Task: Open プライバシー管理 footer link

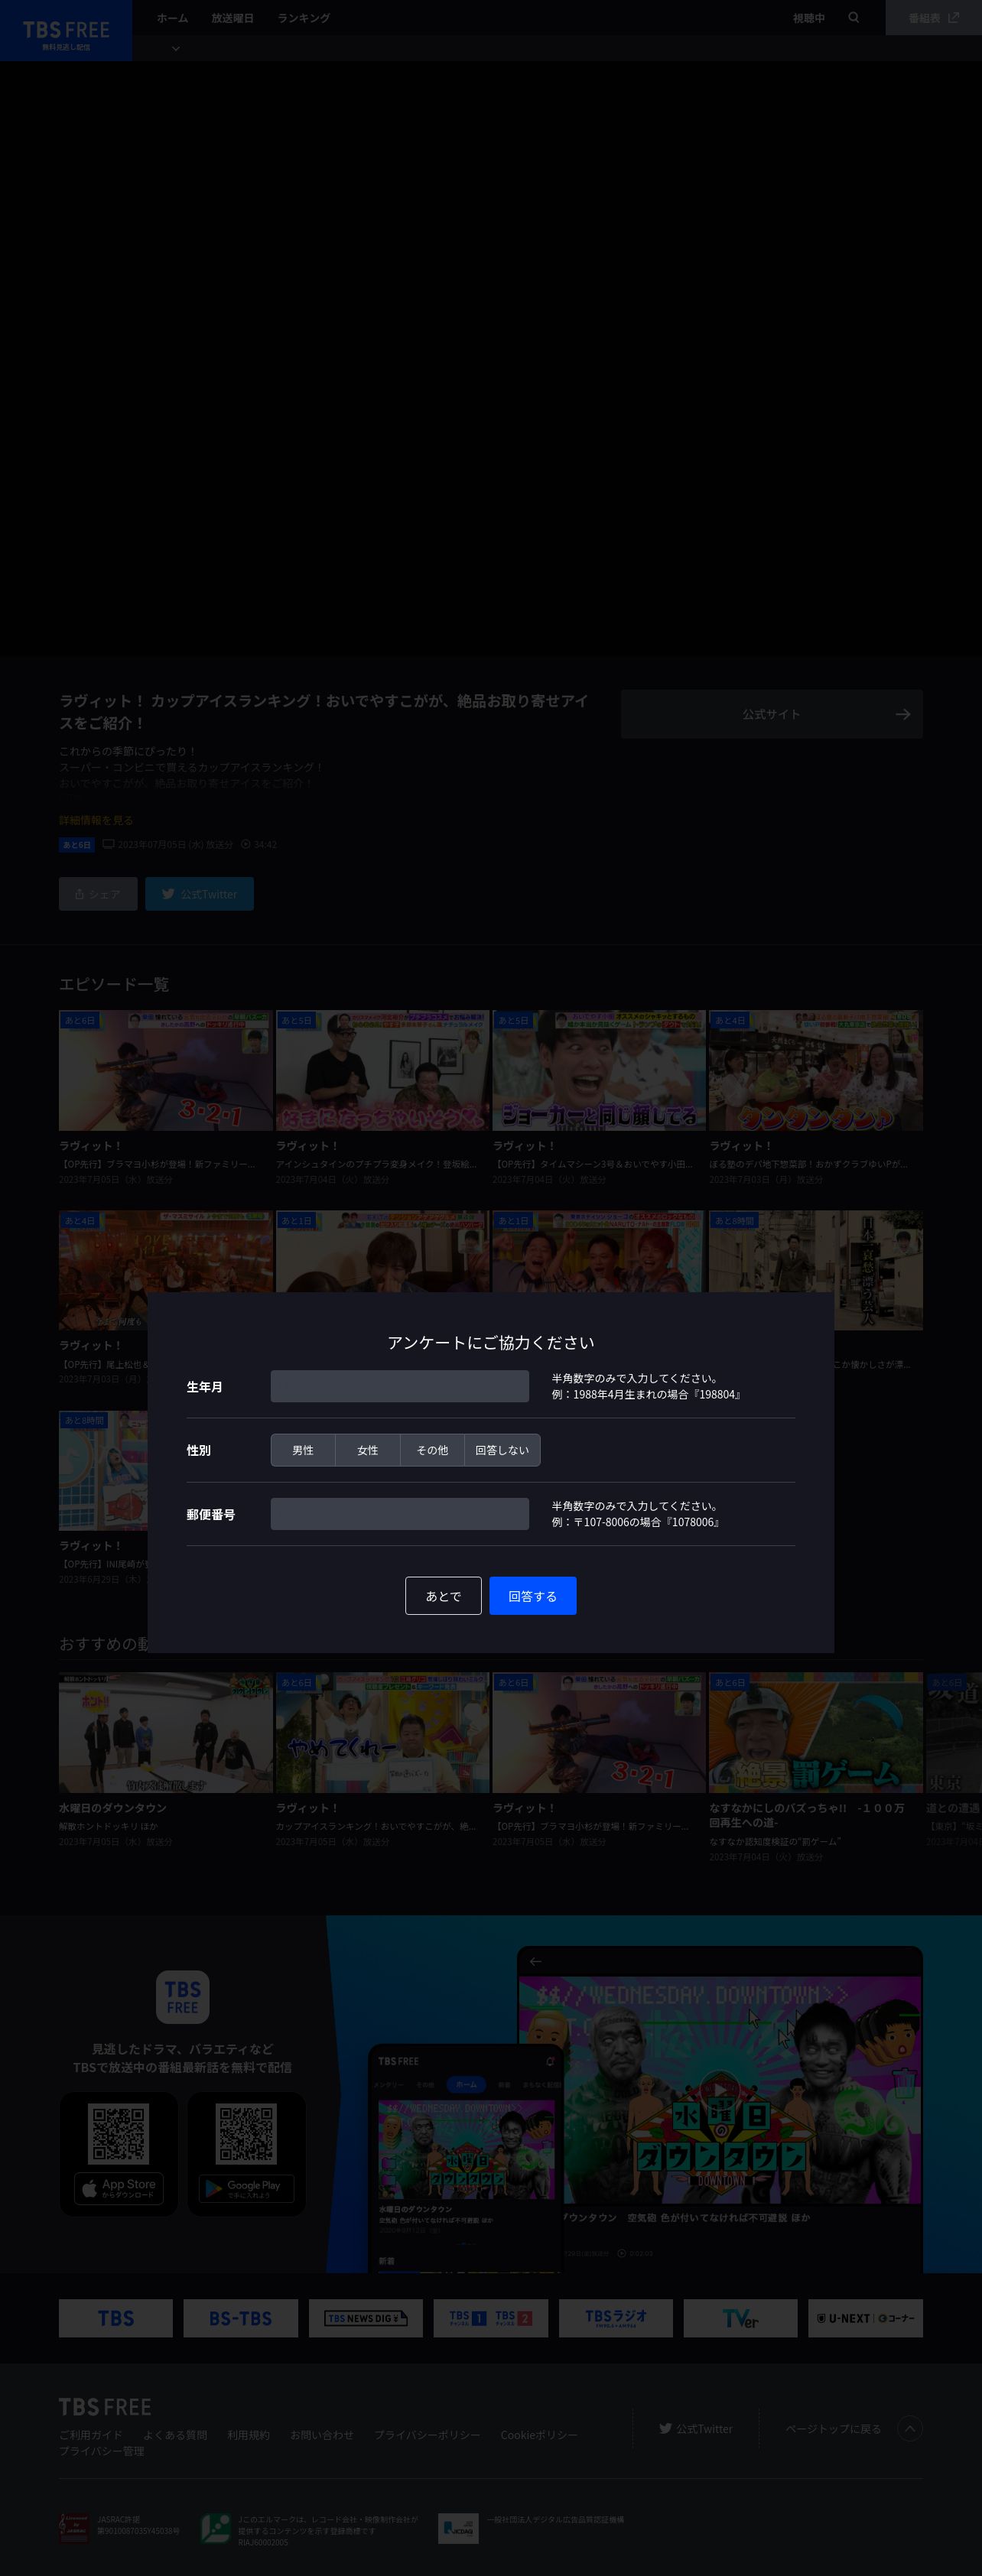Action: [x=102, y=2451]
